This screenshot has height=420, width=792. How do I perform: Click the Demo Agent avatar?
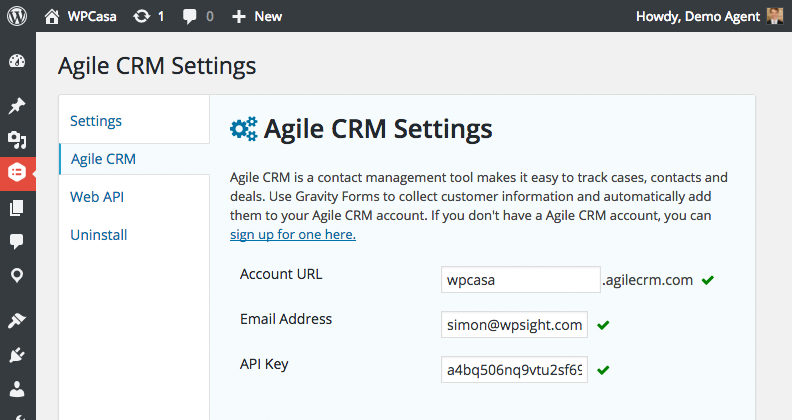(x=774, y=16)
